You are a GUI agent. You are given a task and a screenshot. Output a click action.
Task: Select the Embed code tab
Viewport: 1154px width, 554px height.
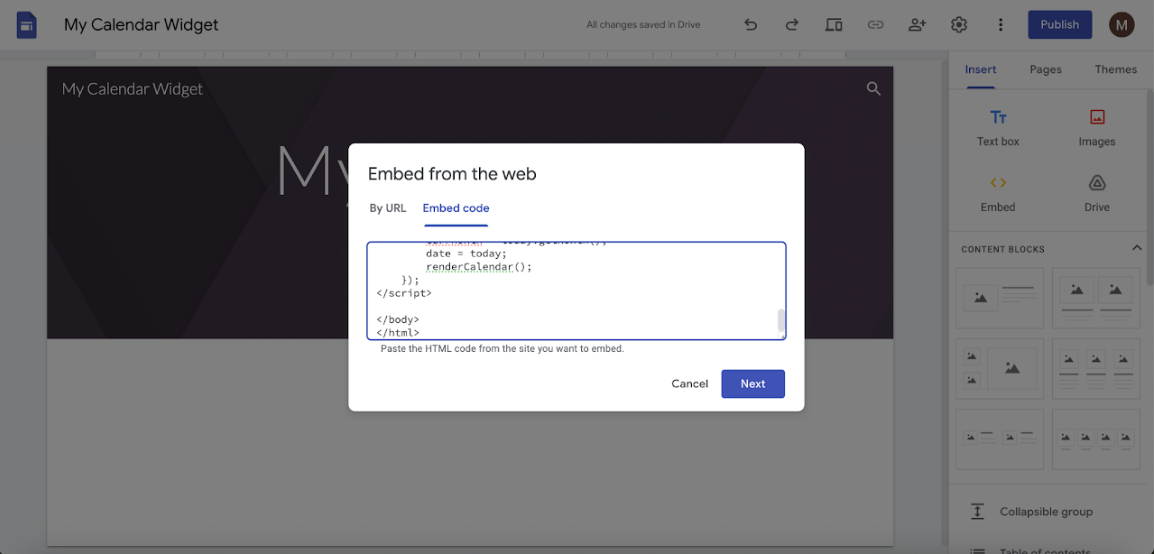[x=456, y=208]
